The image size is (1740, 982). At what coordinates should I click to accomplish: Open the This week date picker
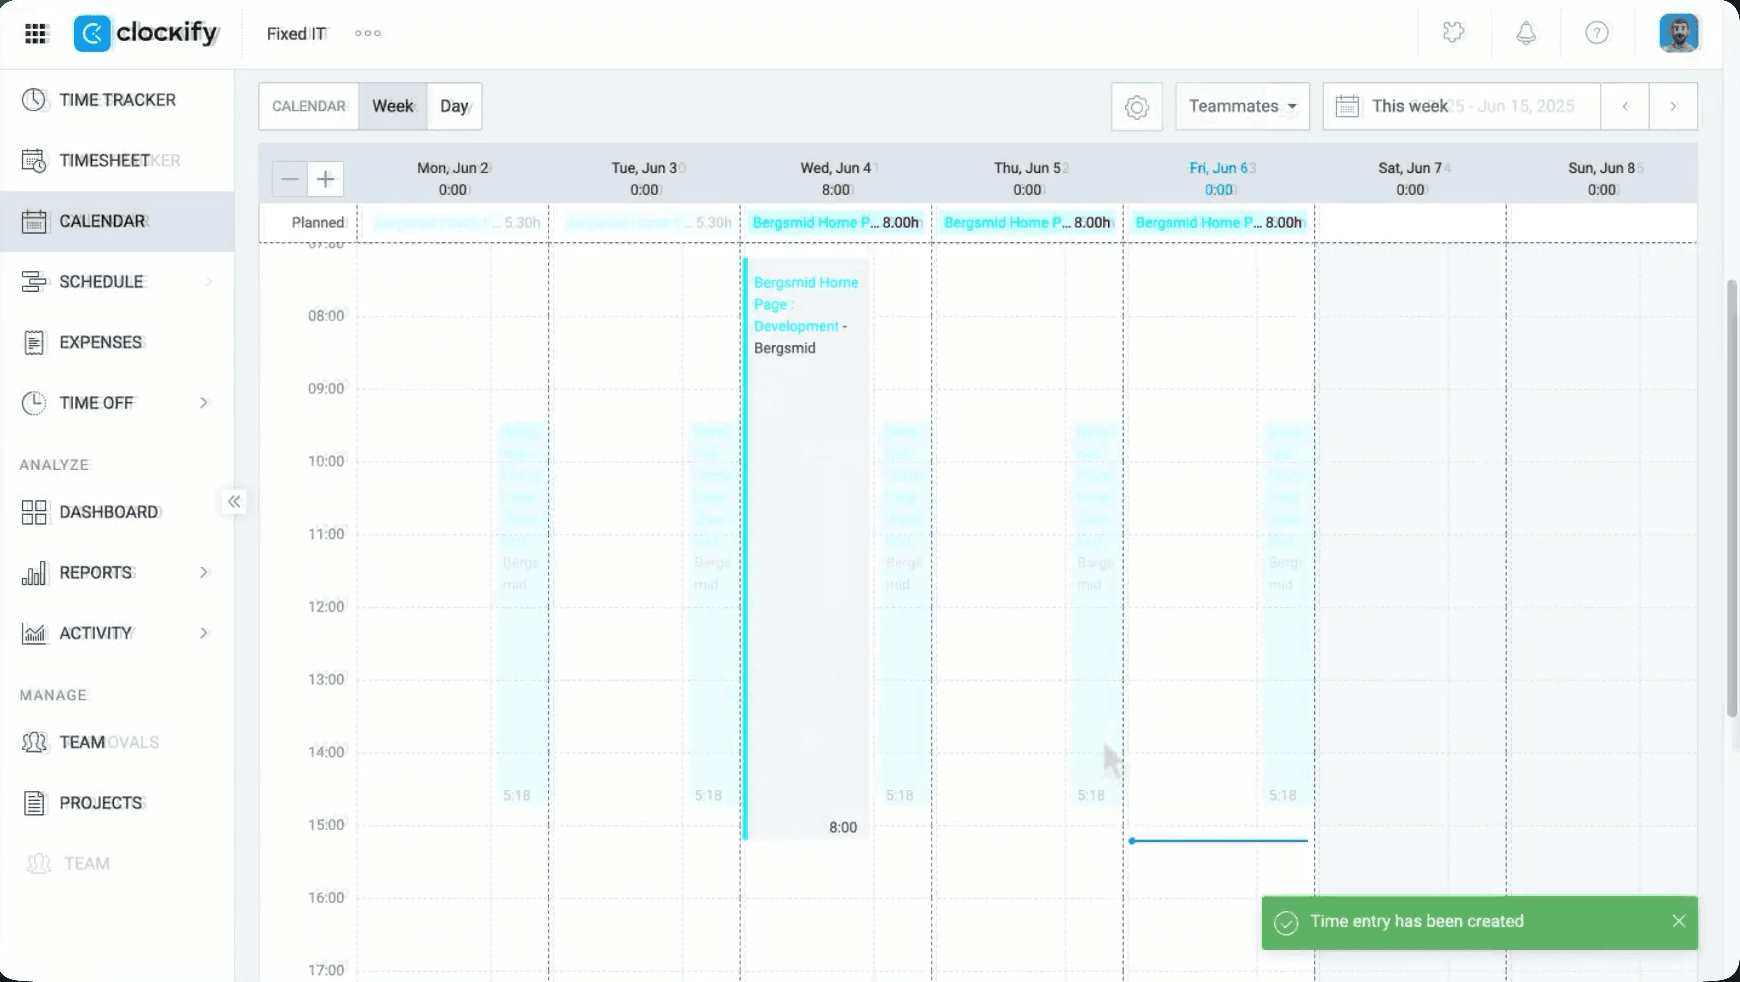pos(1462,106)
